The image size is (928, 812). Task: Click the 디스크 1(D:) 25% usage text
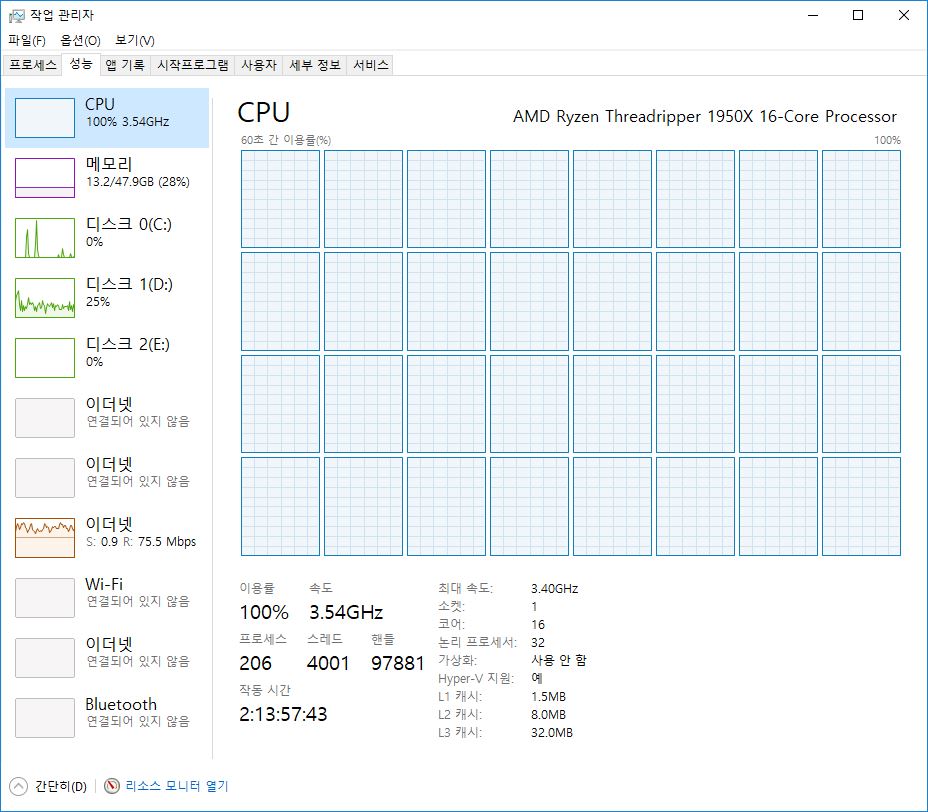(98, 302)
